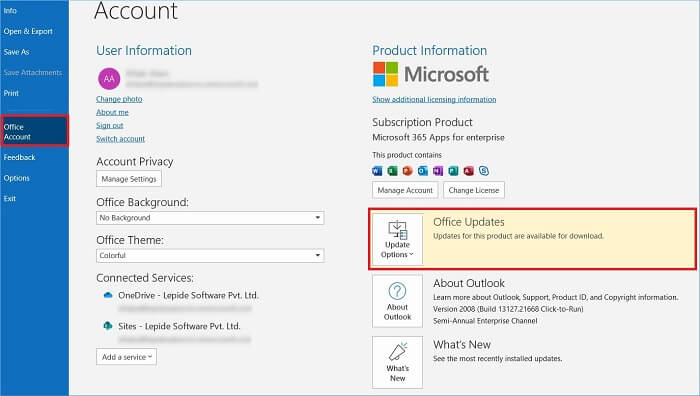
Task: Click Version 2008 build text
Action: pos(508,309)
